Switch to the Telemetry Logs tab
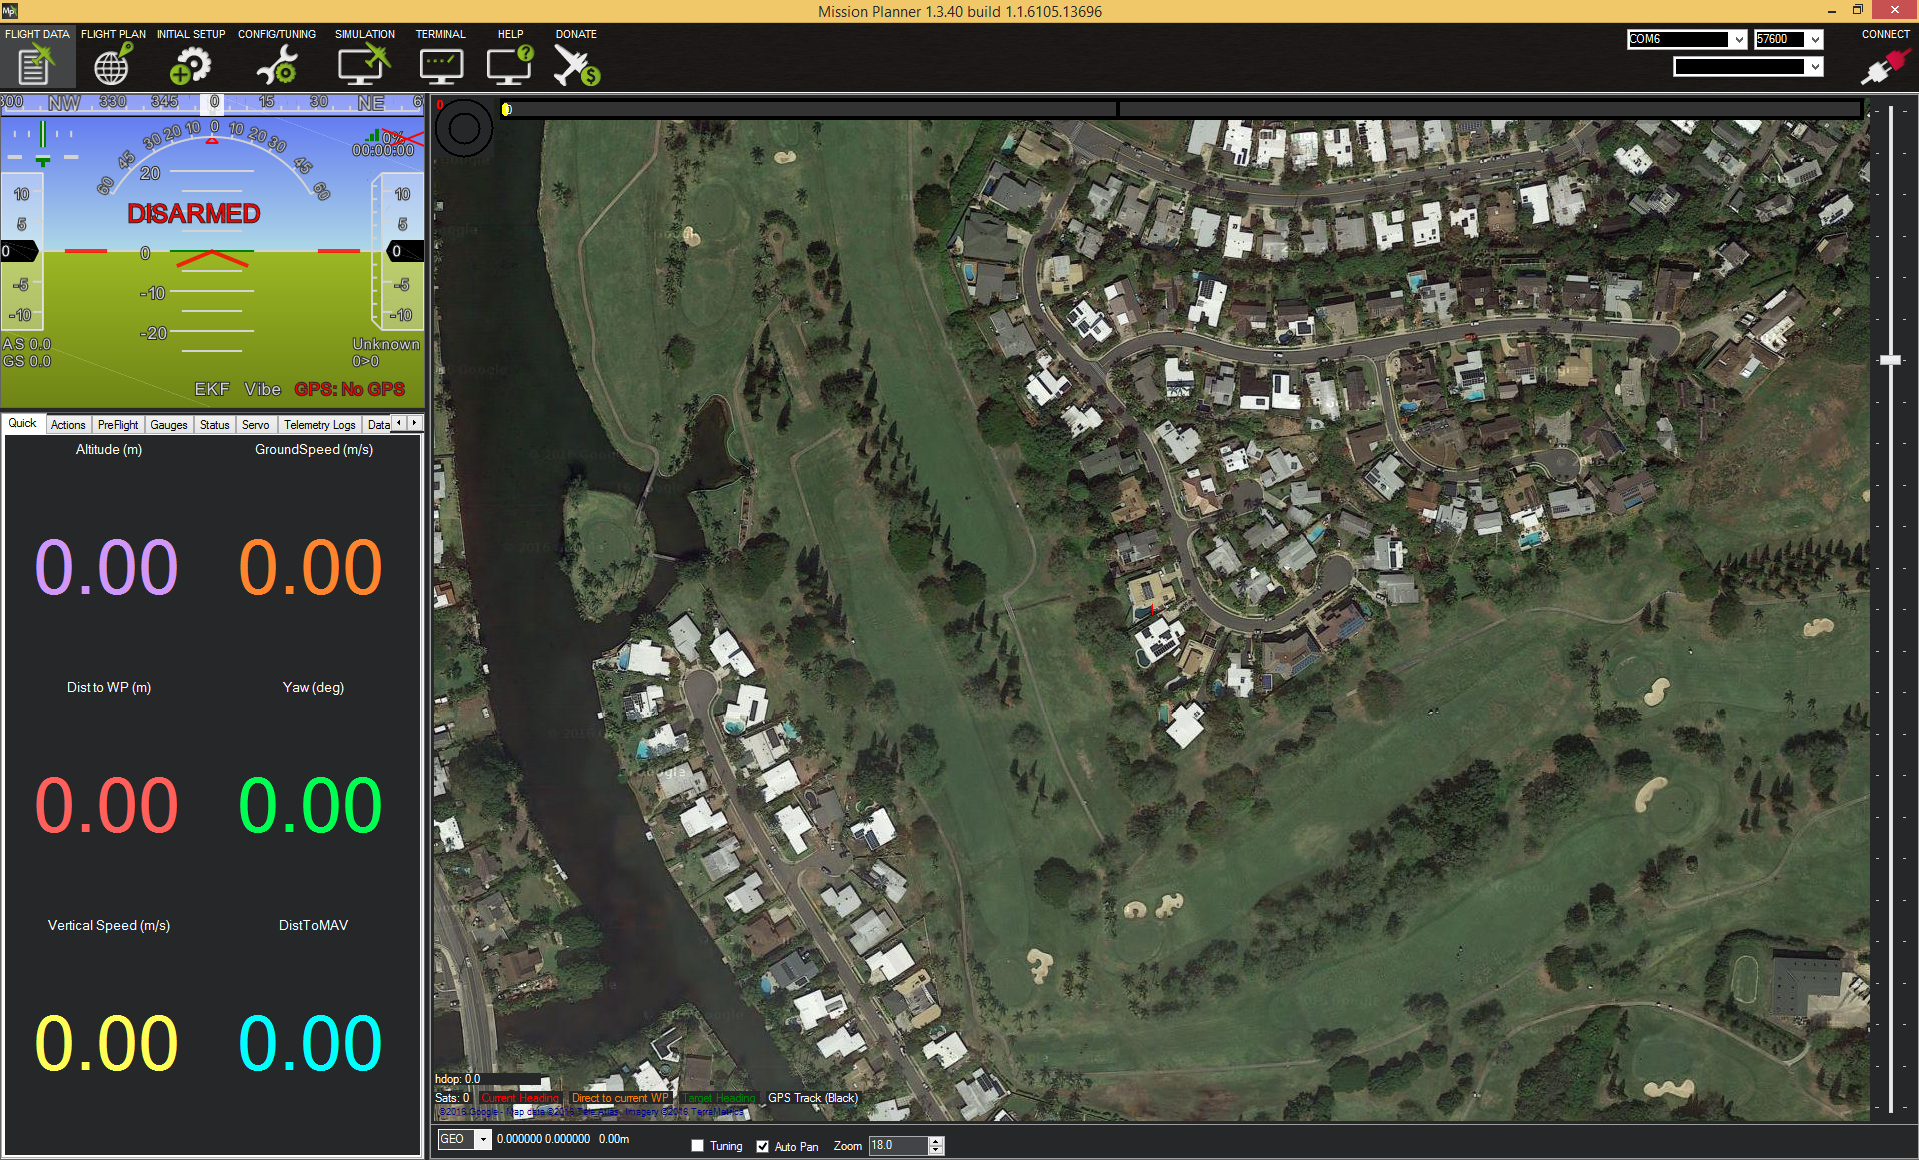1919x1160 pixels. [x=319, y=425]
